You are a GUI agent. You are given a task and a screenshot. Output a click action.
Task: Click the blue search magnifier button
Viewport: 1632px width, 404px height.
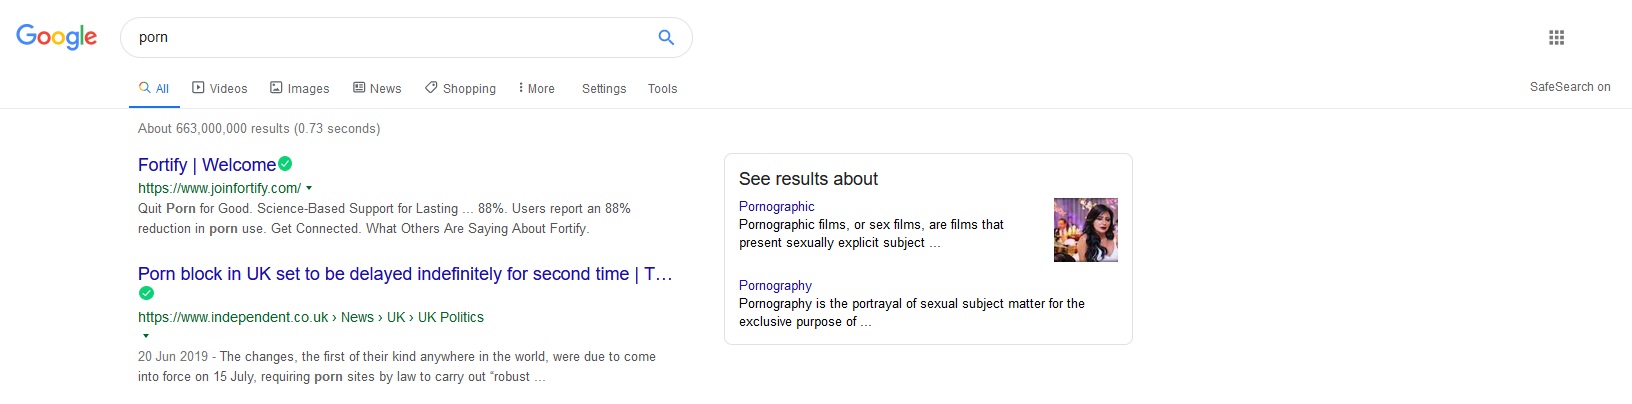tap(666, 37)
